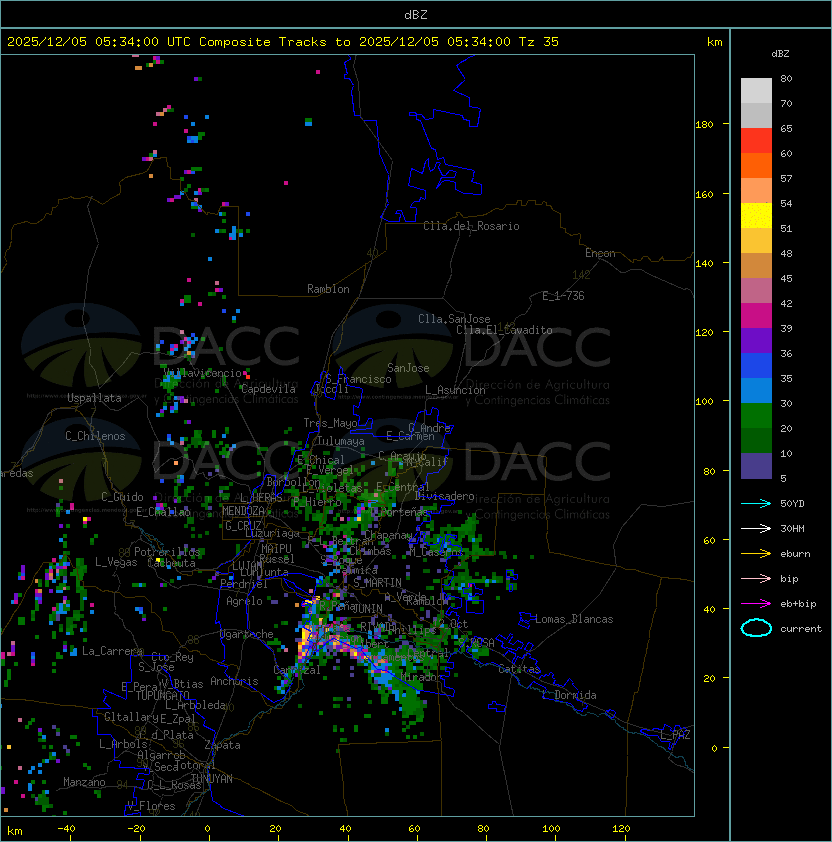
Task: Click the 'Tres_Mayo' place label
Action: click(330, 423)
